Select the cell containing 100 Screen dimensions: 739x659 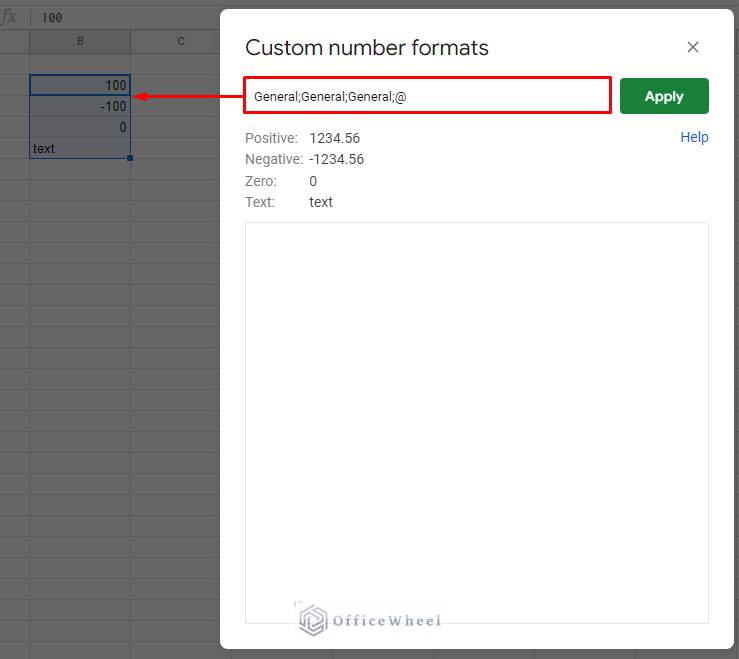pos(80,85)
